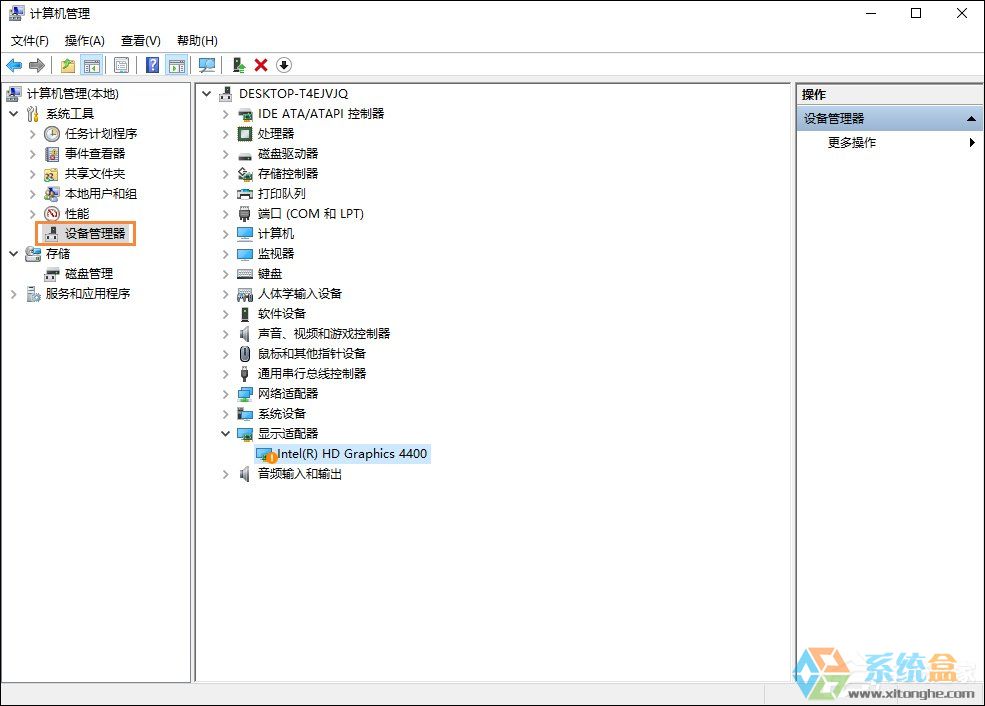Click the Back arrow toolbar icon
Viewport: 985px width, 706px height.
pos(14,65)
